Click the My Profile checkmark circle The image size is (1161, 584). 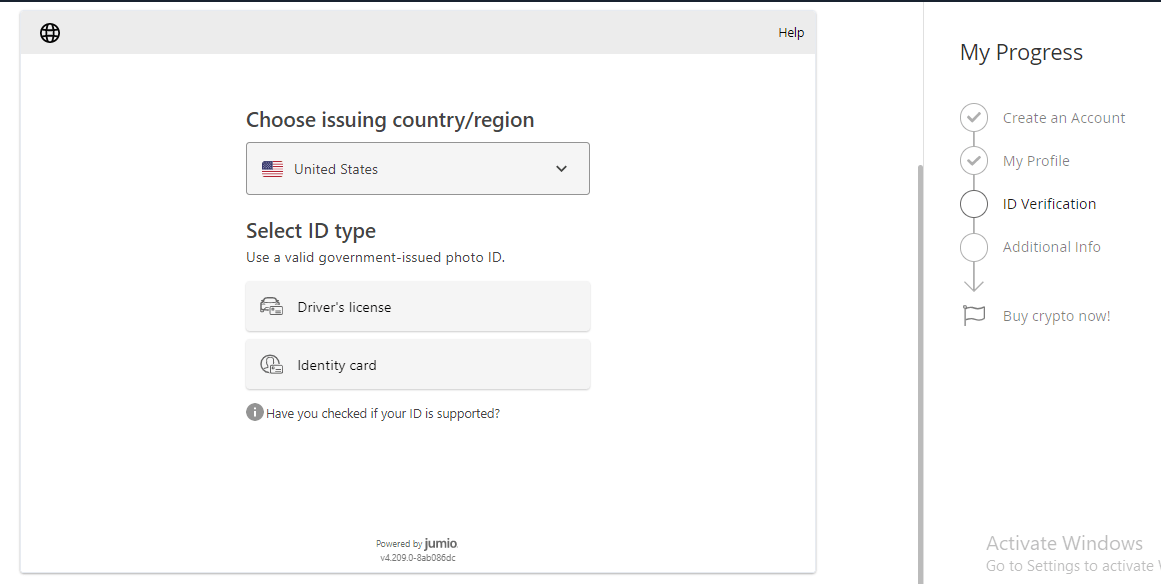(x=974, y=161)
